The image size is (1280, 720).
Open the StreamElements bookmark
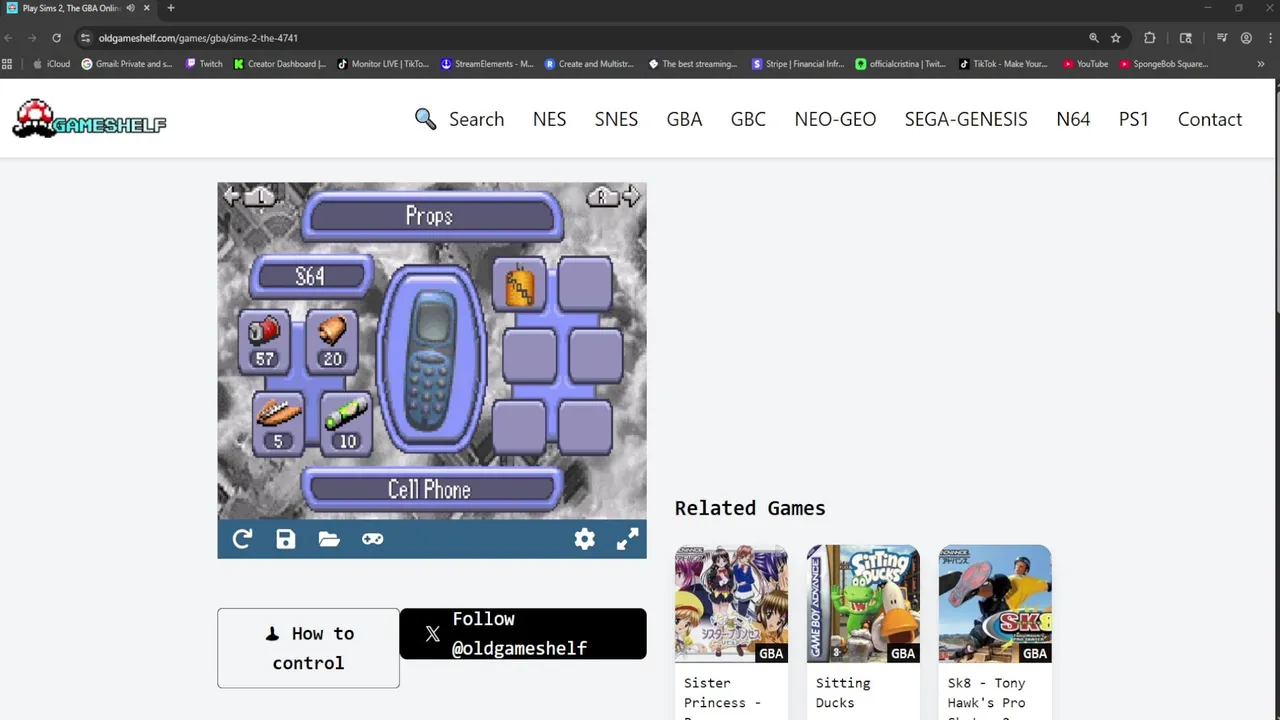coord(487,64)
